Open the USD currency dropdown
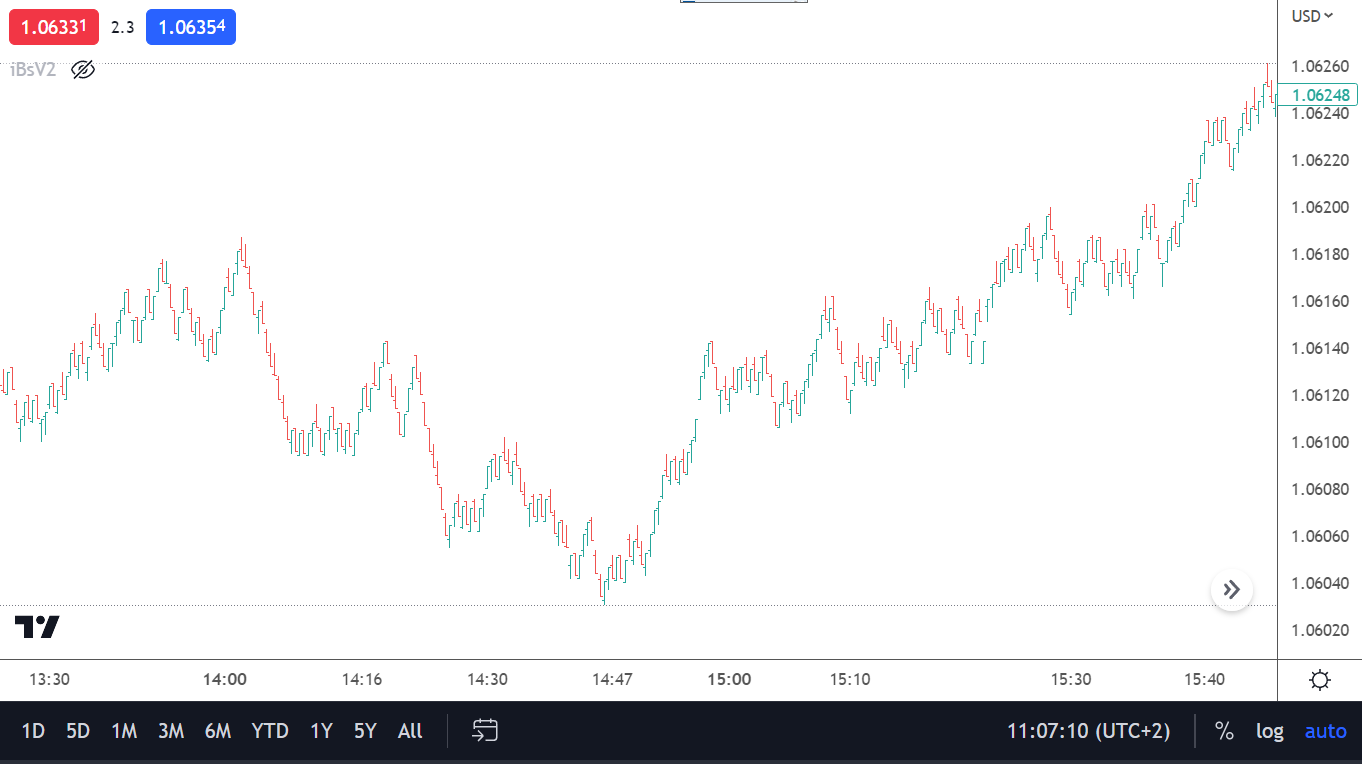 pyautogui.click(x=1312, y=15)
